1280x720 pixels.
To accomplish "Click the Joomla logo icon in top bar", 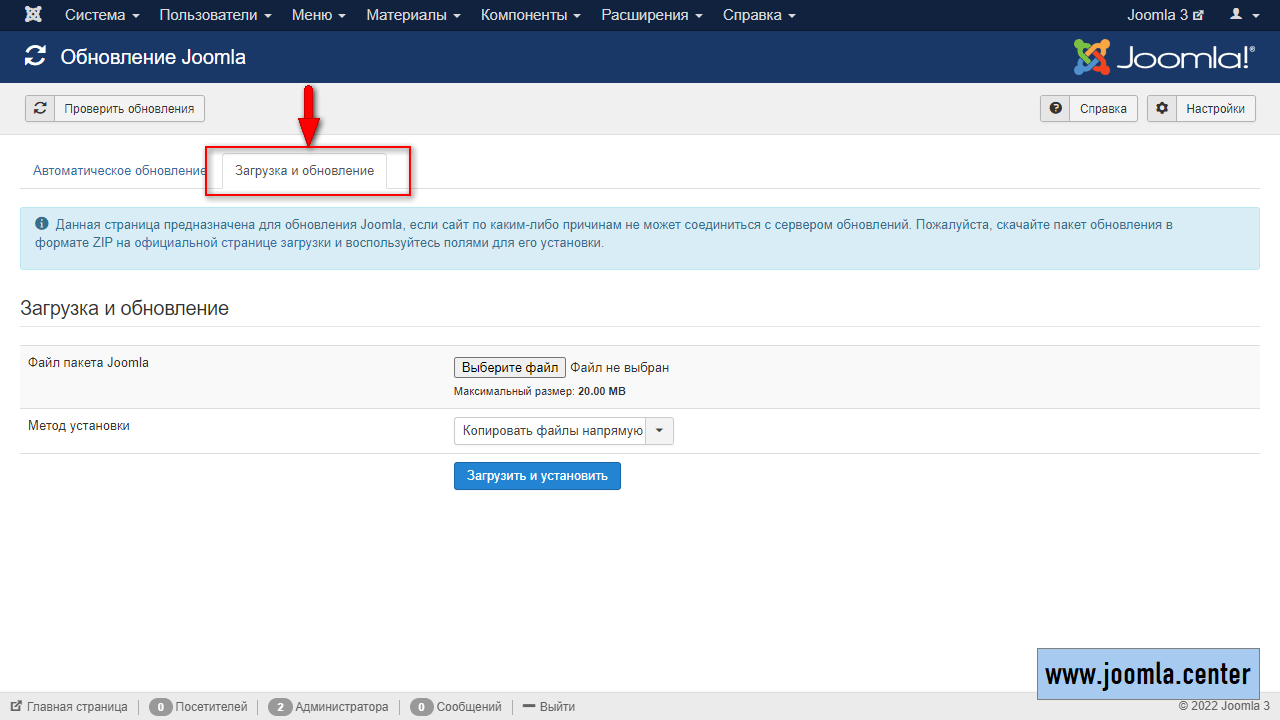I will 33,15.
